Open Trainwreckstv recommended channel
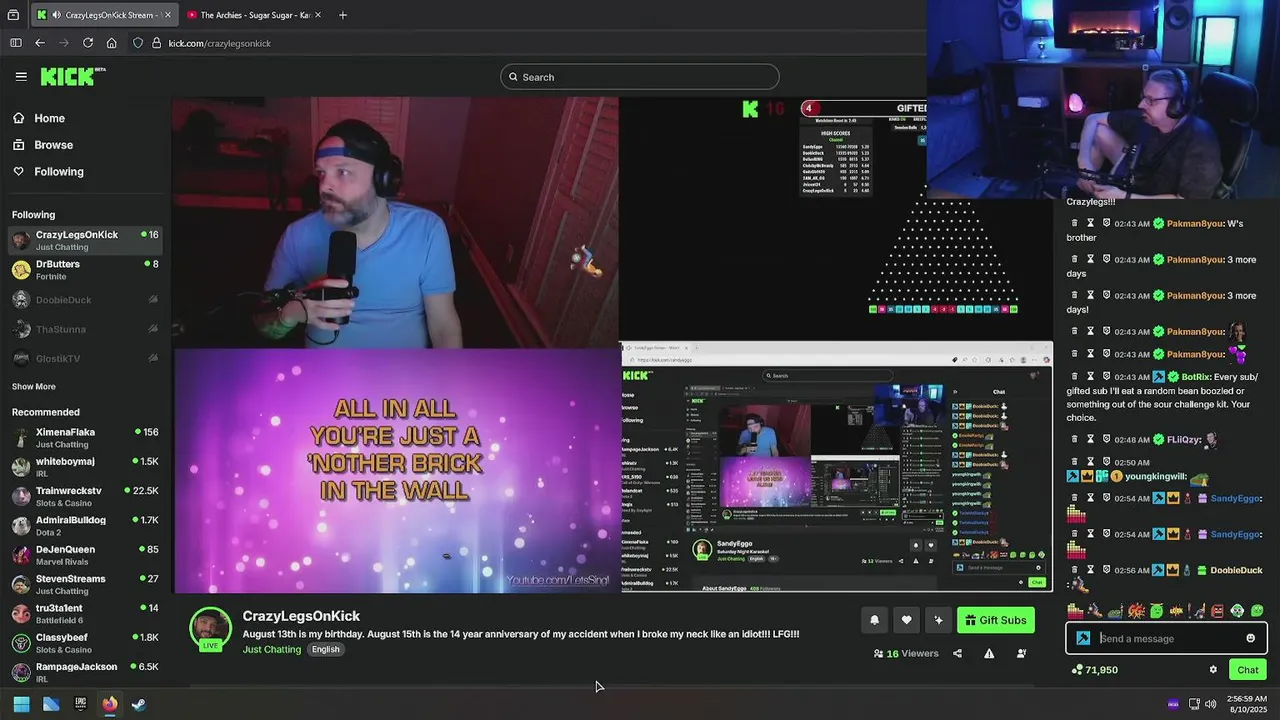The image size is (1280, 720). click(84, 497)
